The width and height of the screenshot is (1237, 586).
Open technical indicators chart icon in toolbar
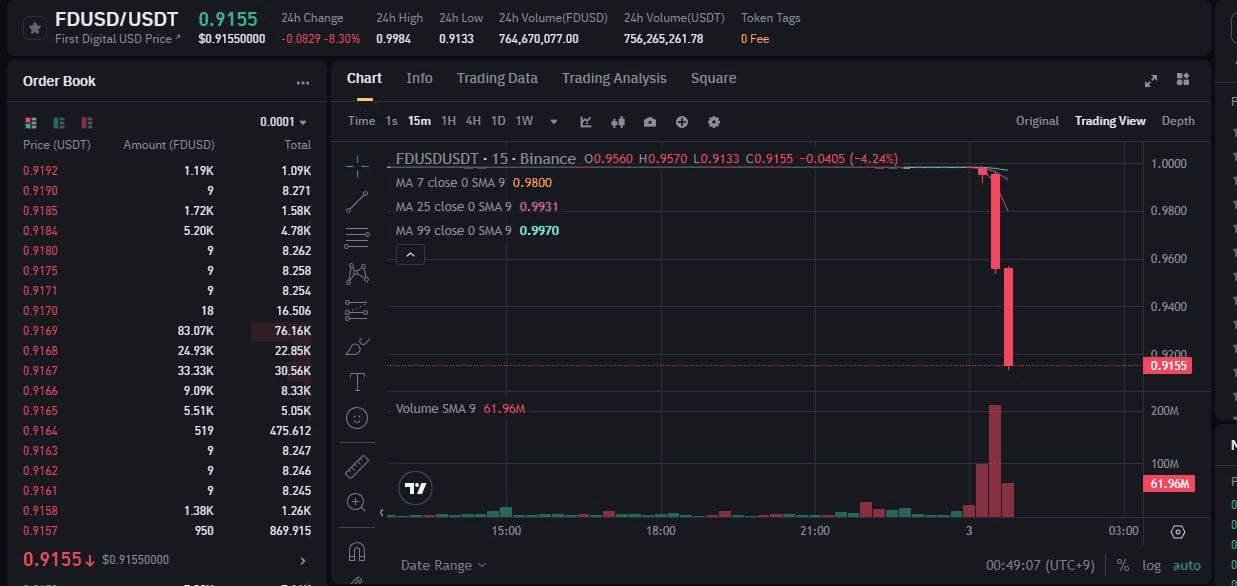point(586,122)
